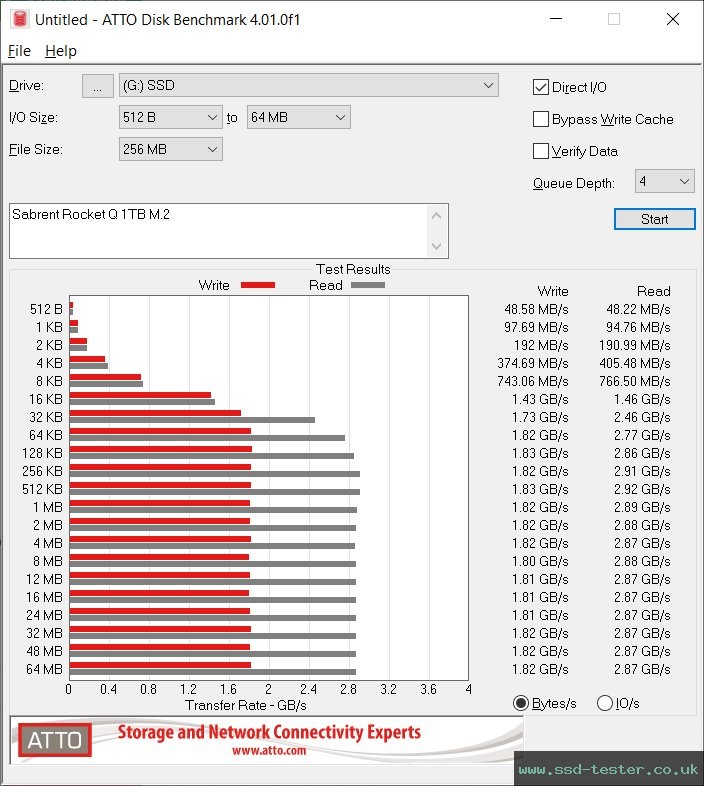Open the 64 MB maximum I/O size dropdown
This screenshot has height=786, width=704.
[x=298, y=117]
